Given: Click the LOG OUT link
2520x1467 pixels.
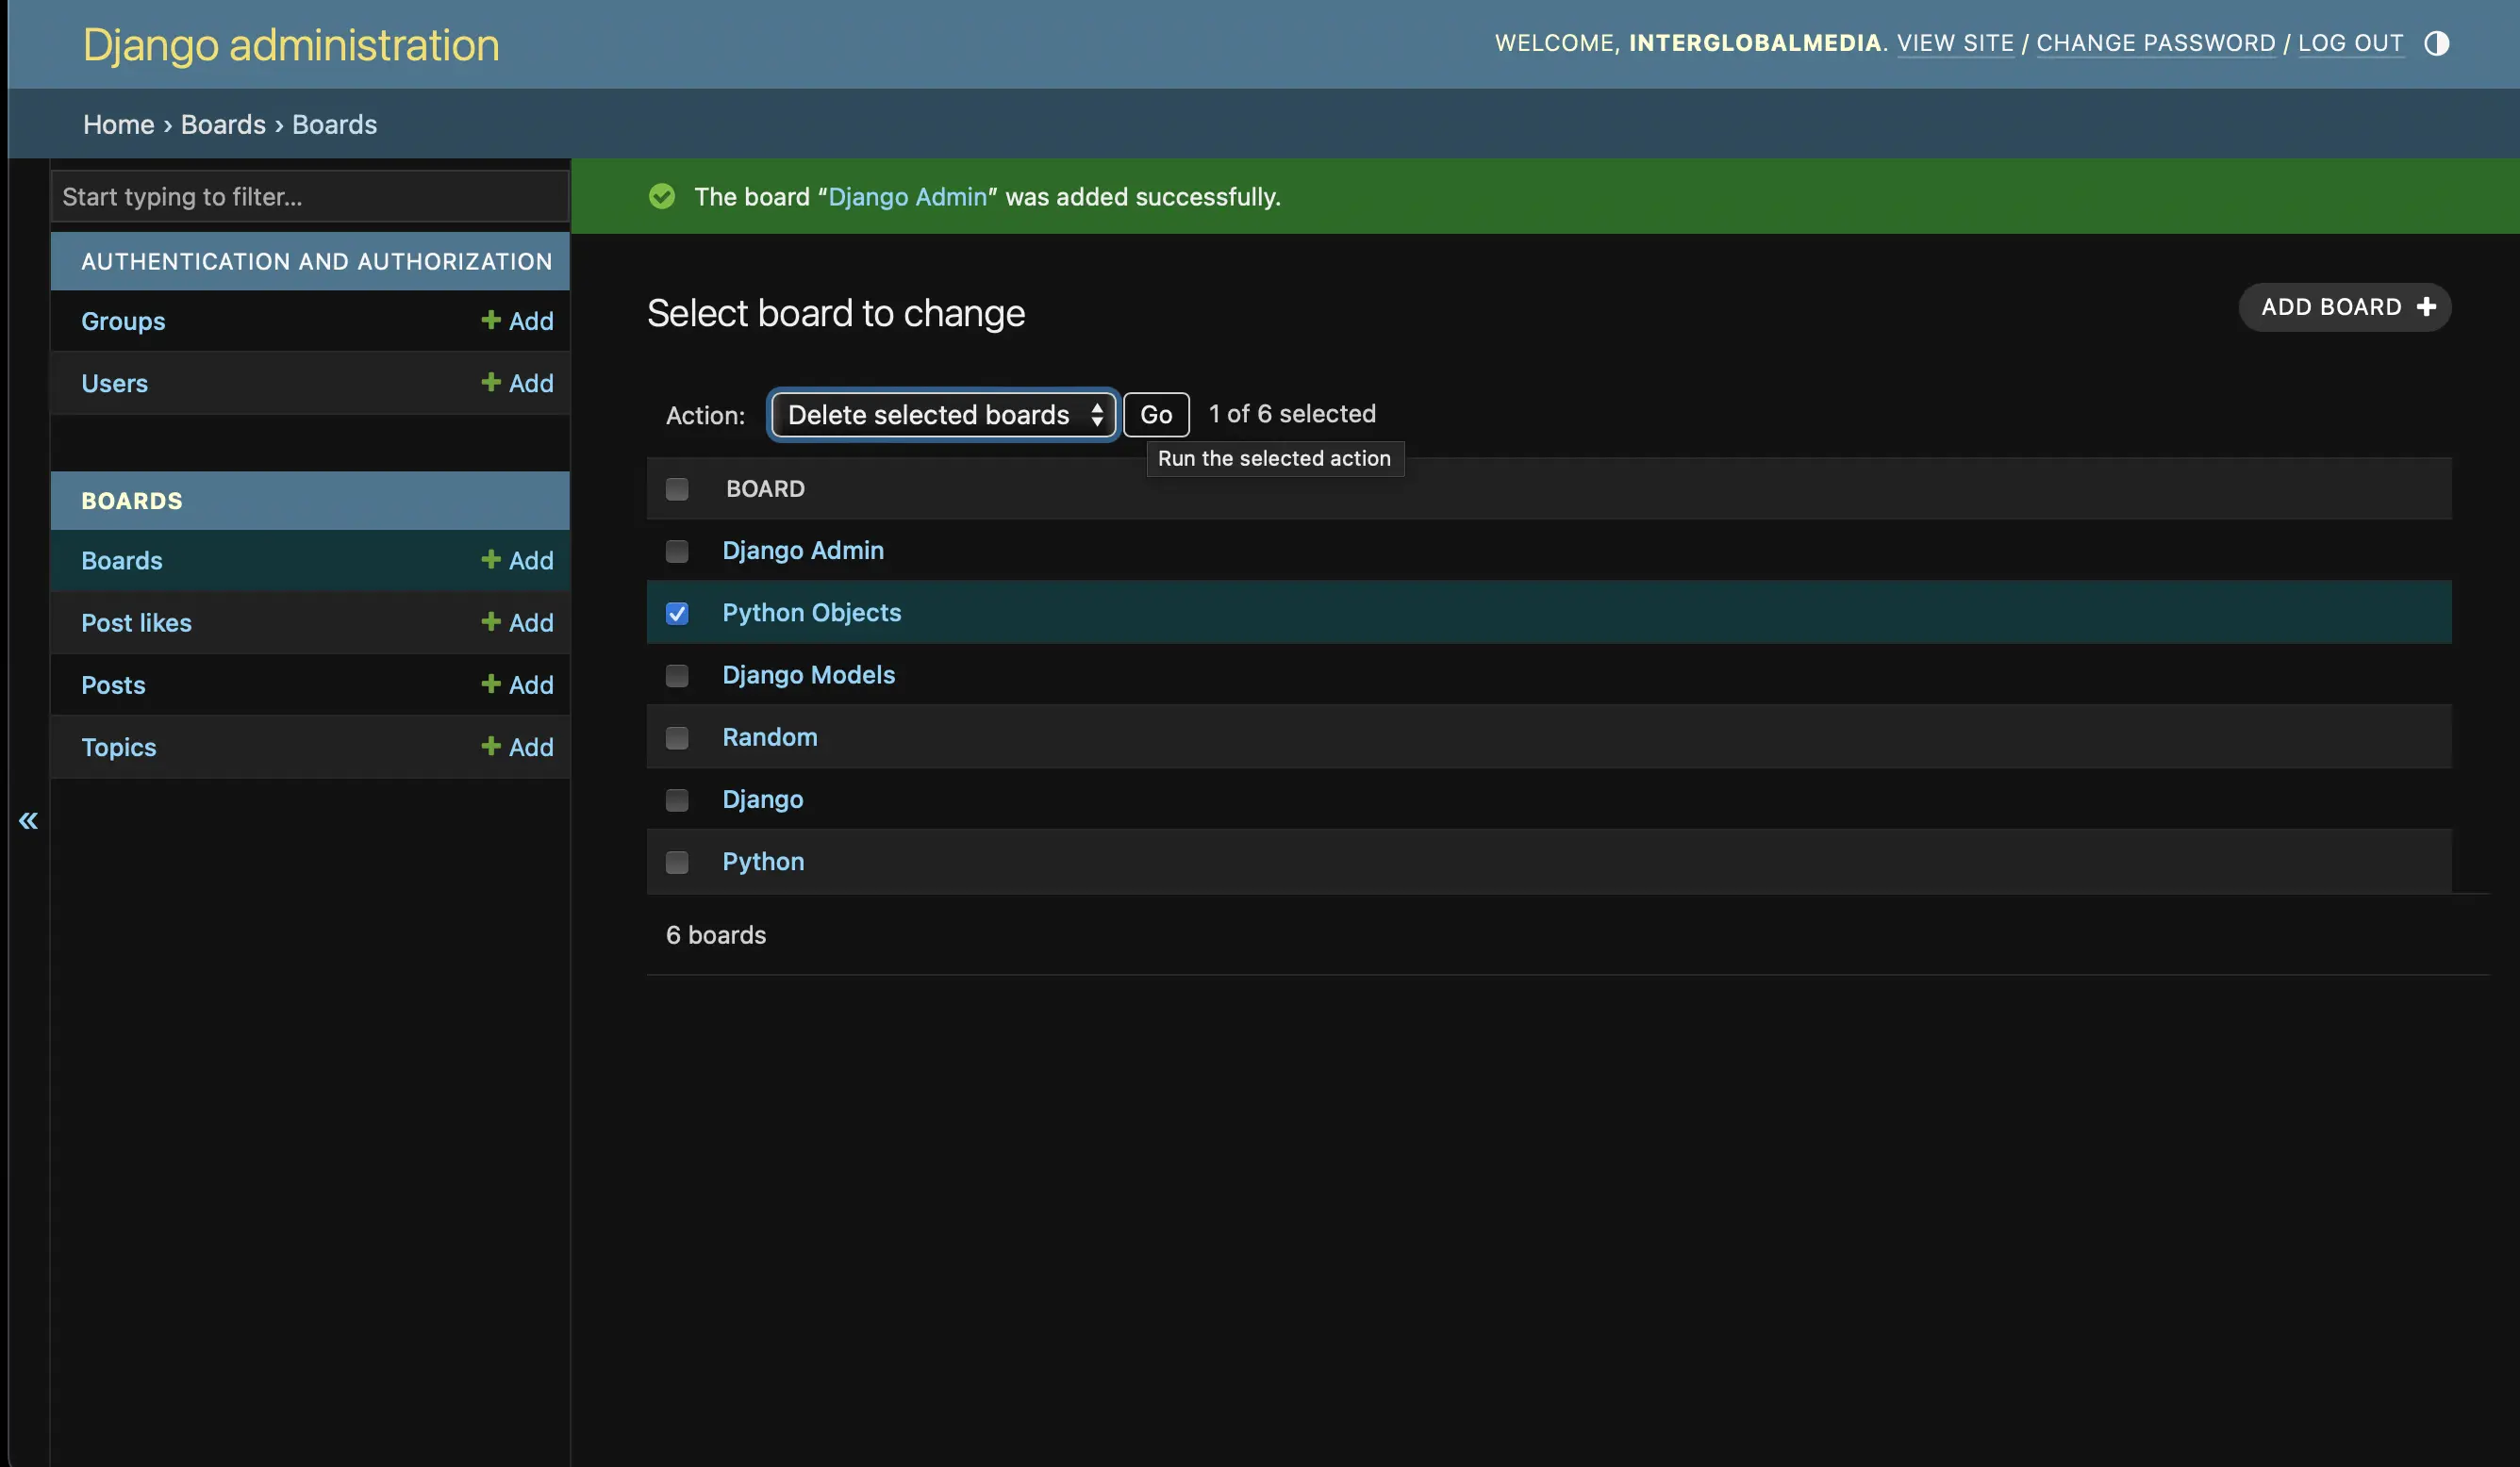Looking at the screenshot, I should (x=2350, y=43).
